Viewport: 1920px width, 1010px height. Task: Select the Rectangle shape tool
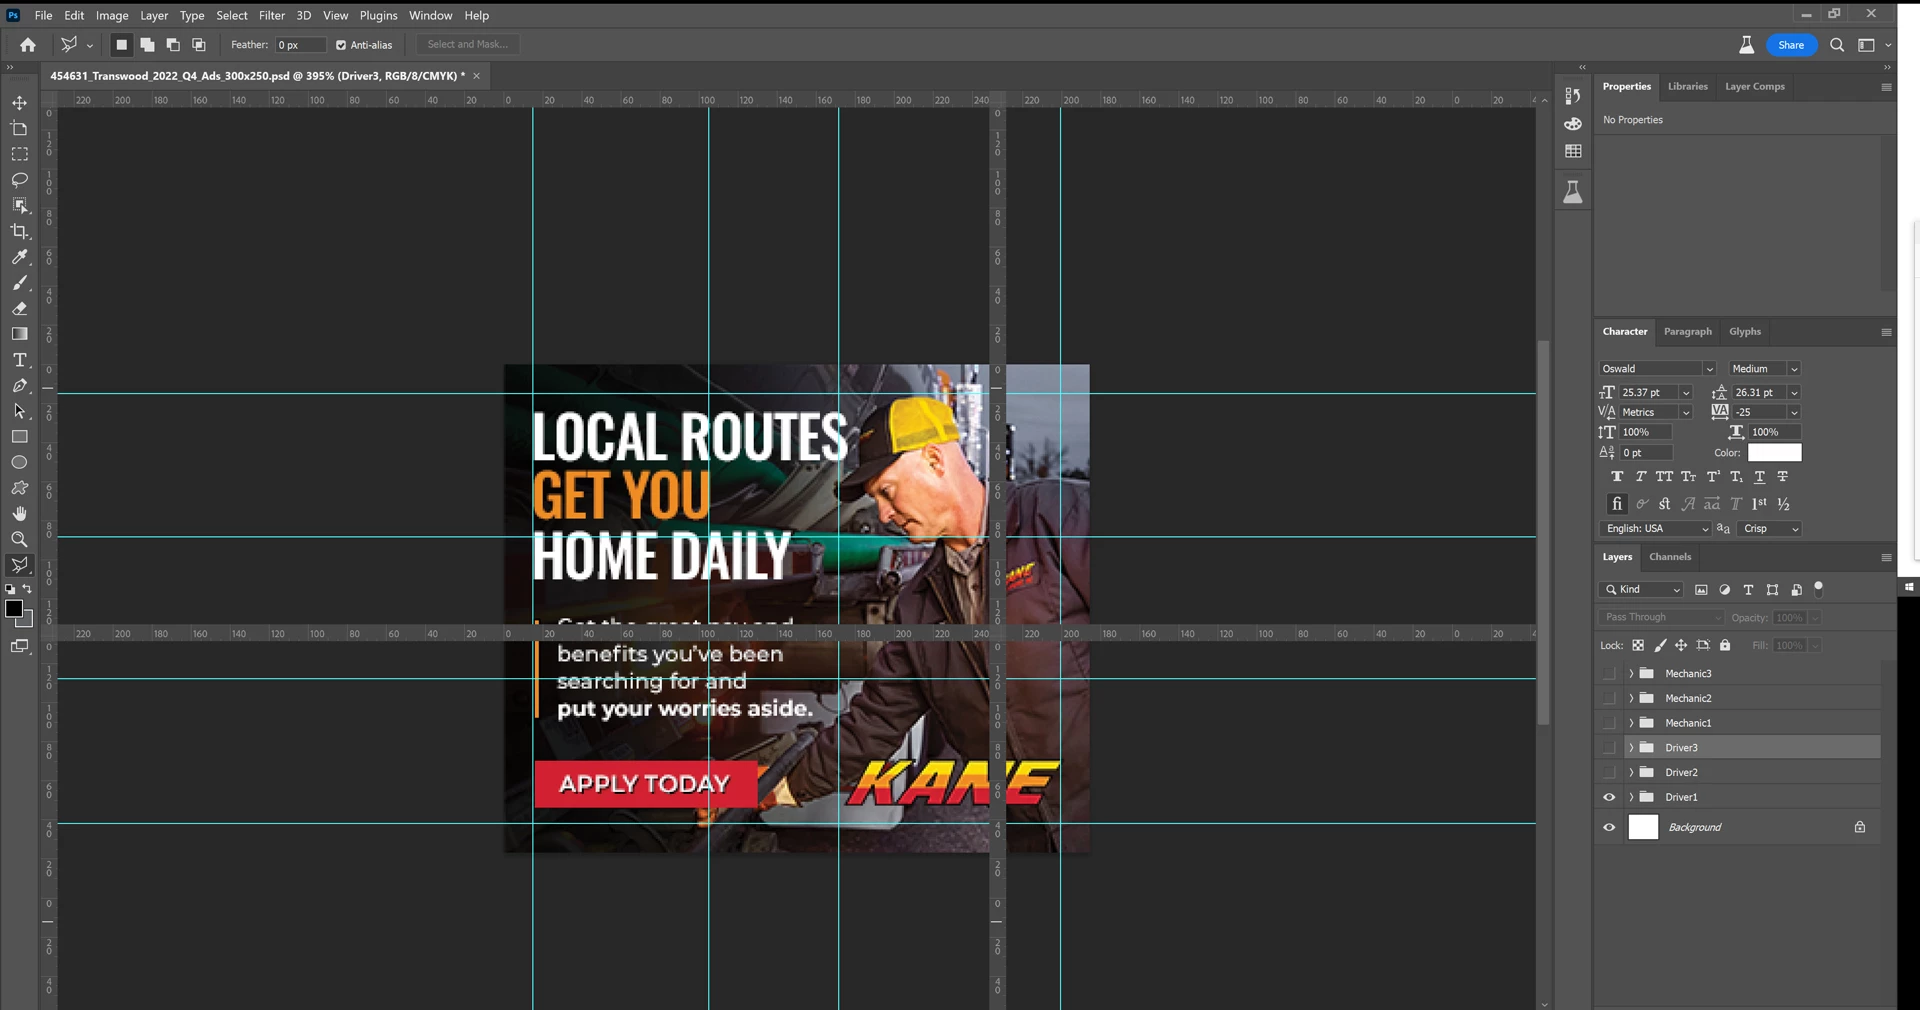click(x=19, y=437)
